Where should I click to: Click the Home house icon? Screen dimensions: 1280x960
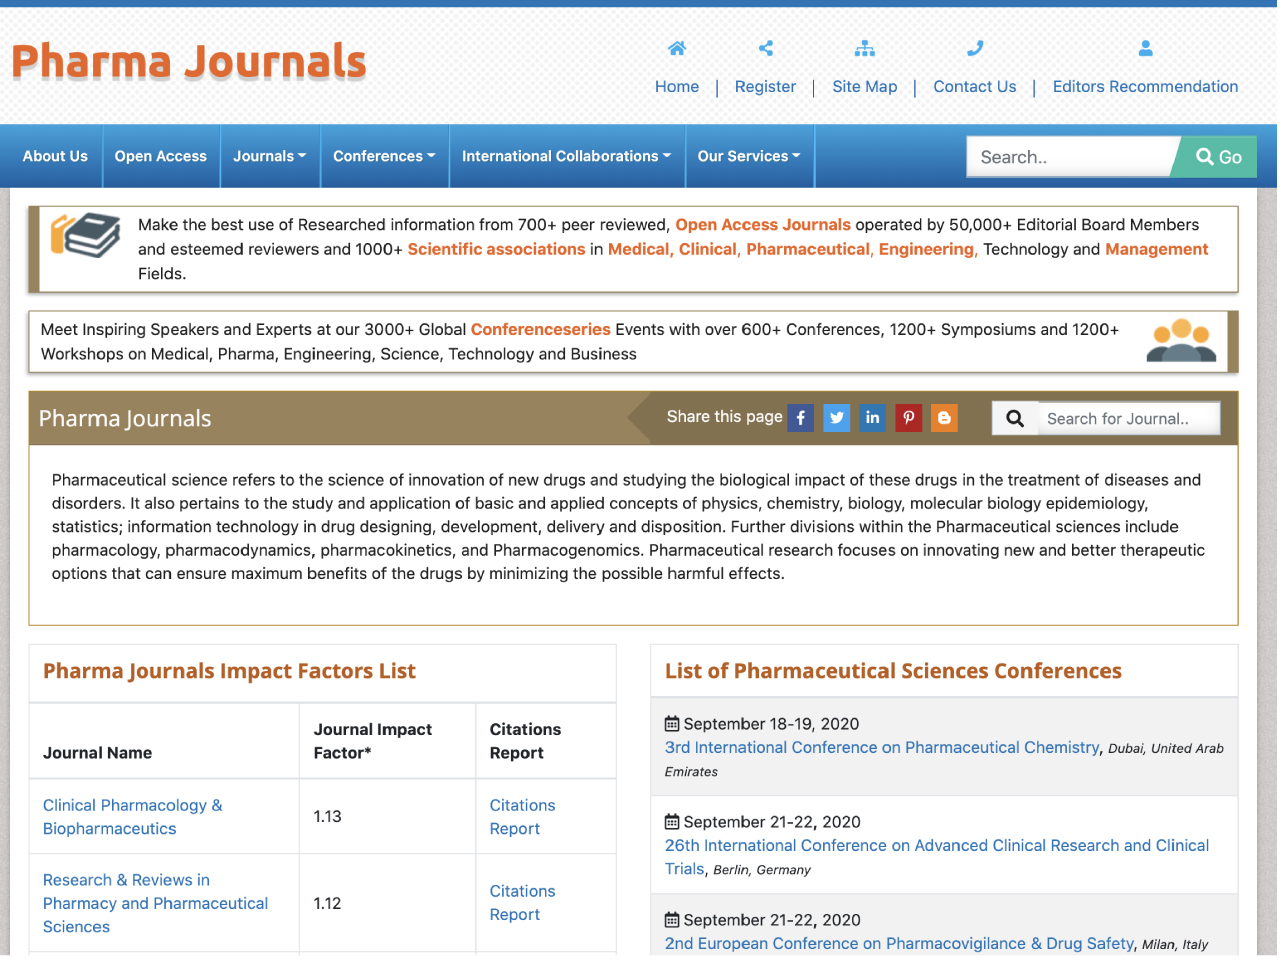click(x=677, y=48)
